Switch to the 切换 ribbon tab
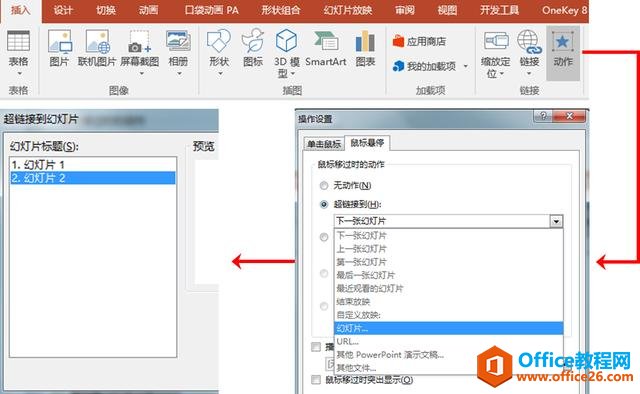The image size is (640, 394). point(106,10)
